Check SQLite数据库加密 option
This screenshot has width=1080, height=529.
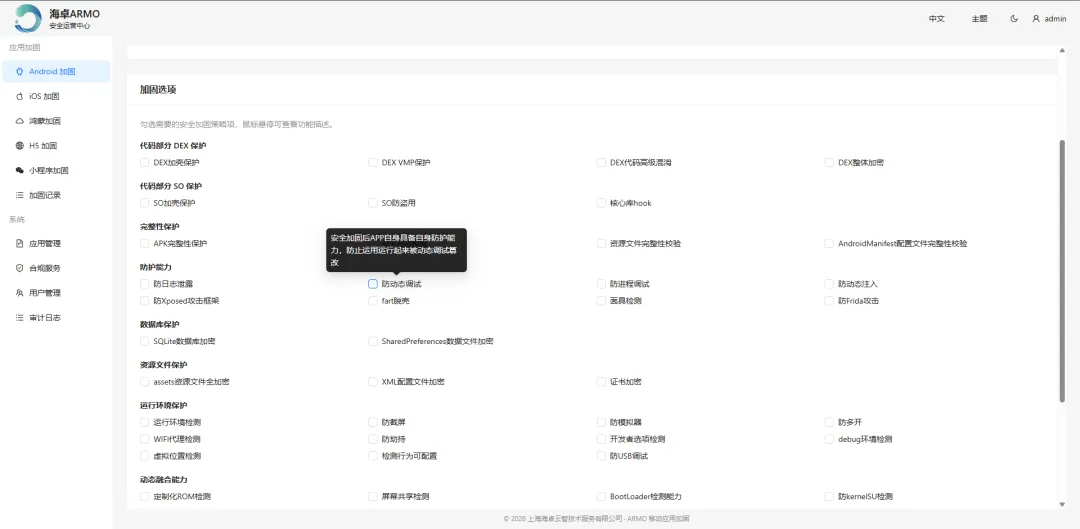coord(145,342)
